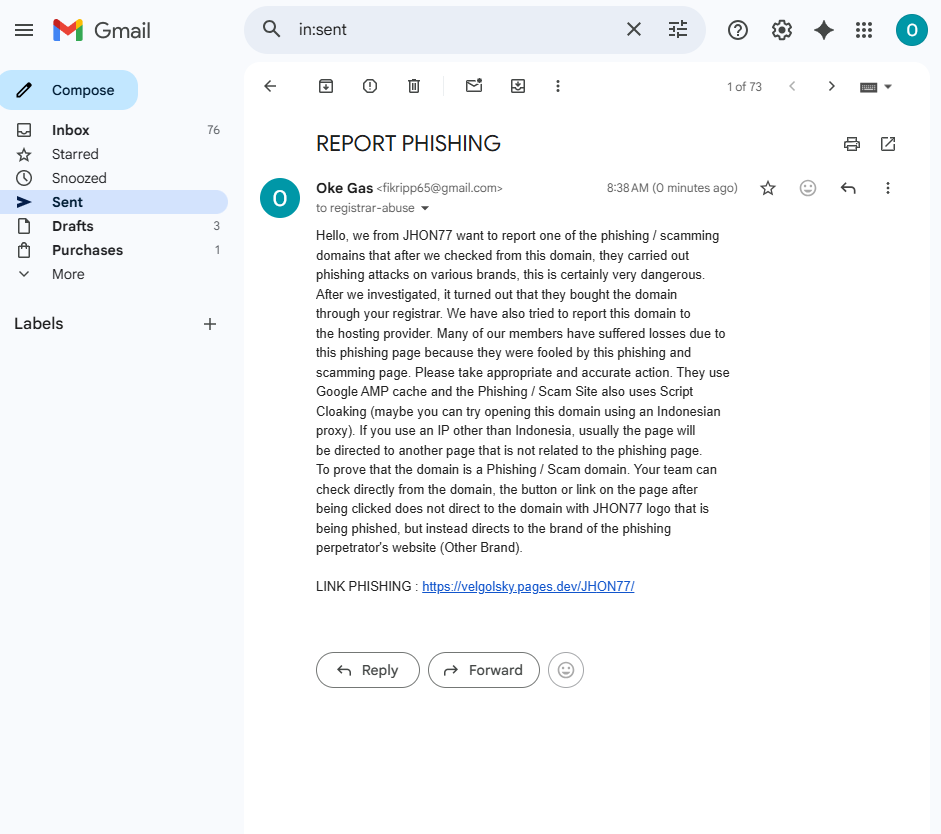This screenshot has height=834, width=941.
Task: Open the velgolsky.pages.dev phishing link
Action: [x=528, y=586]
